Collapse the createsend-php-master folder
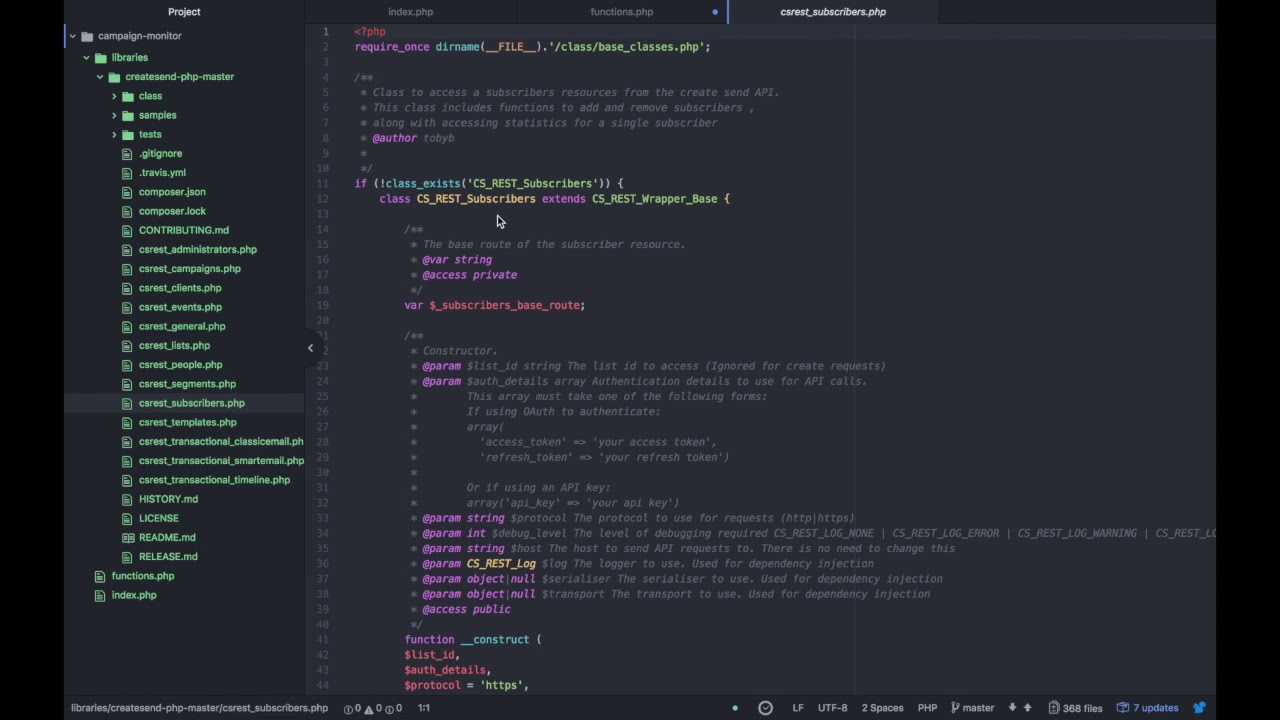The image size is (1280, 720). tap(100, 77)
